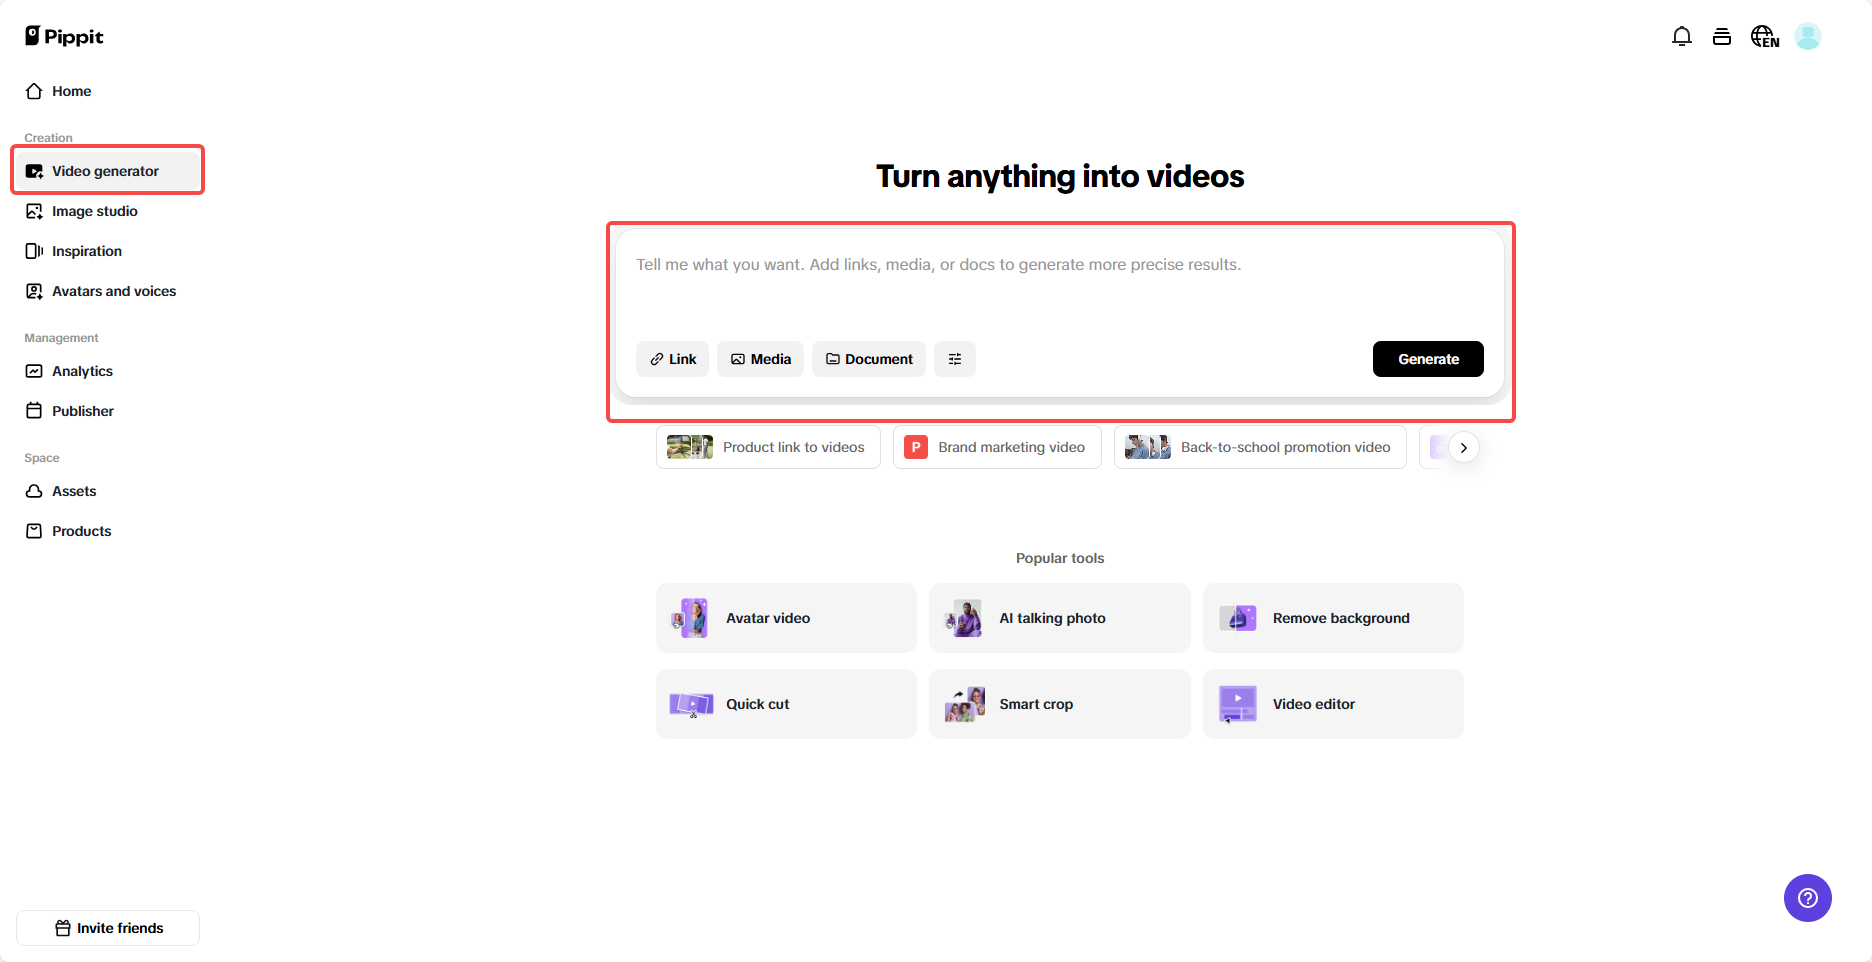Viewport: 1872px width, 962px height.
Task: Click the inbox icon beside the bell
Action: tap(1722, 36)
